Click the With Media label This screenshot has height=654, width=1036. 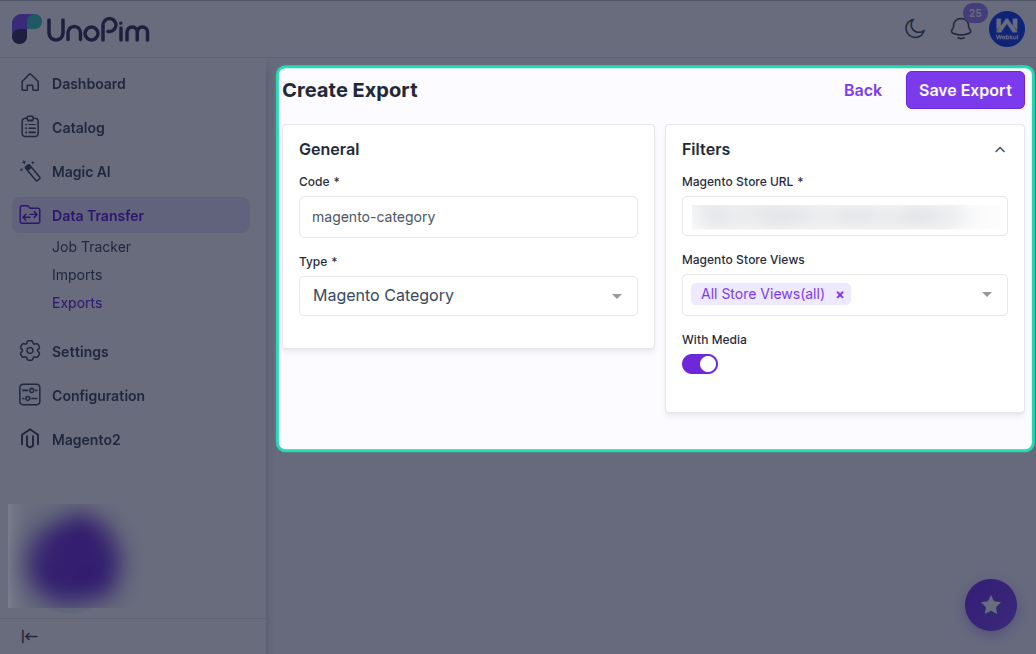714,340
